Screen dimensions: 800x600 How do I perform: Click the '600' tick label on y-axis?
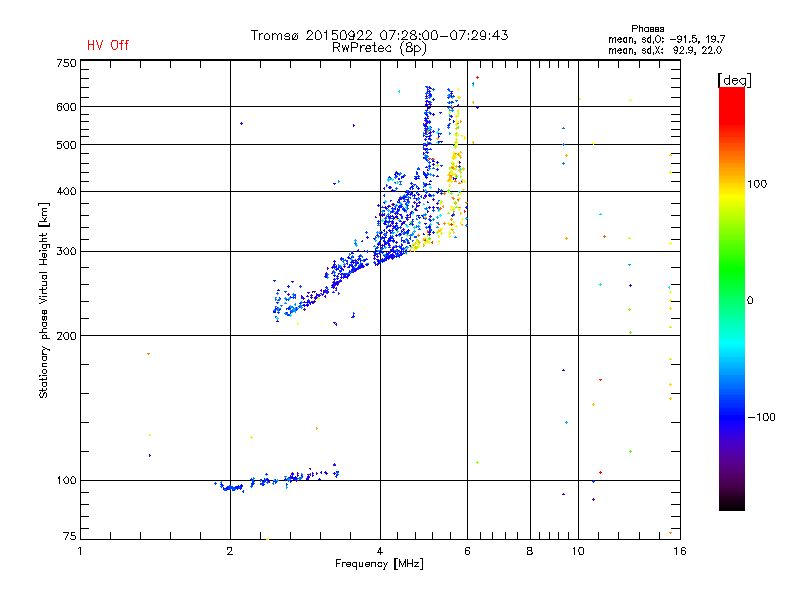[x=66, y=107]
